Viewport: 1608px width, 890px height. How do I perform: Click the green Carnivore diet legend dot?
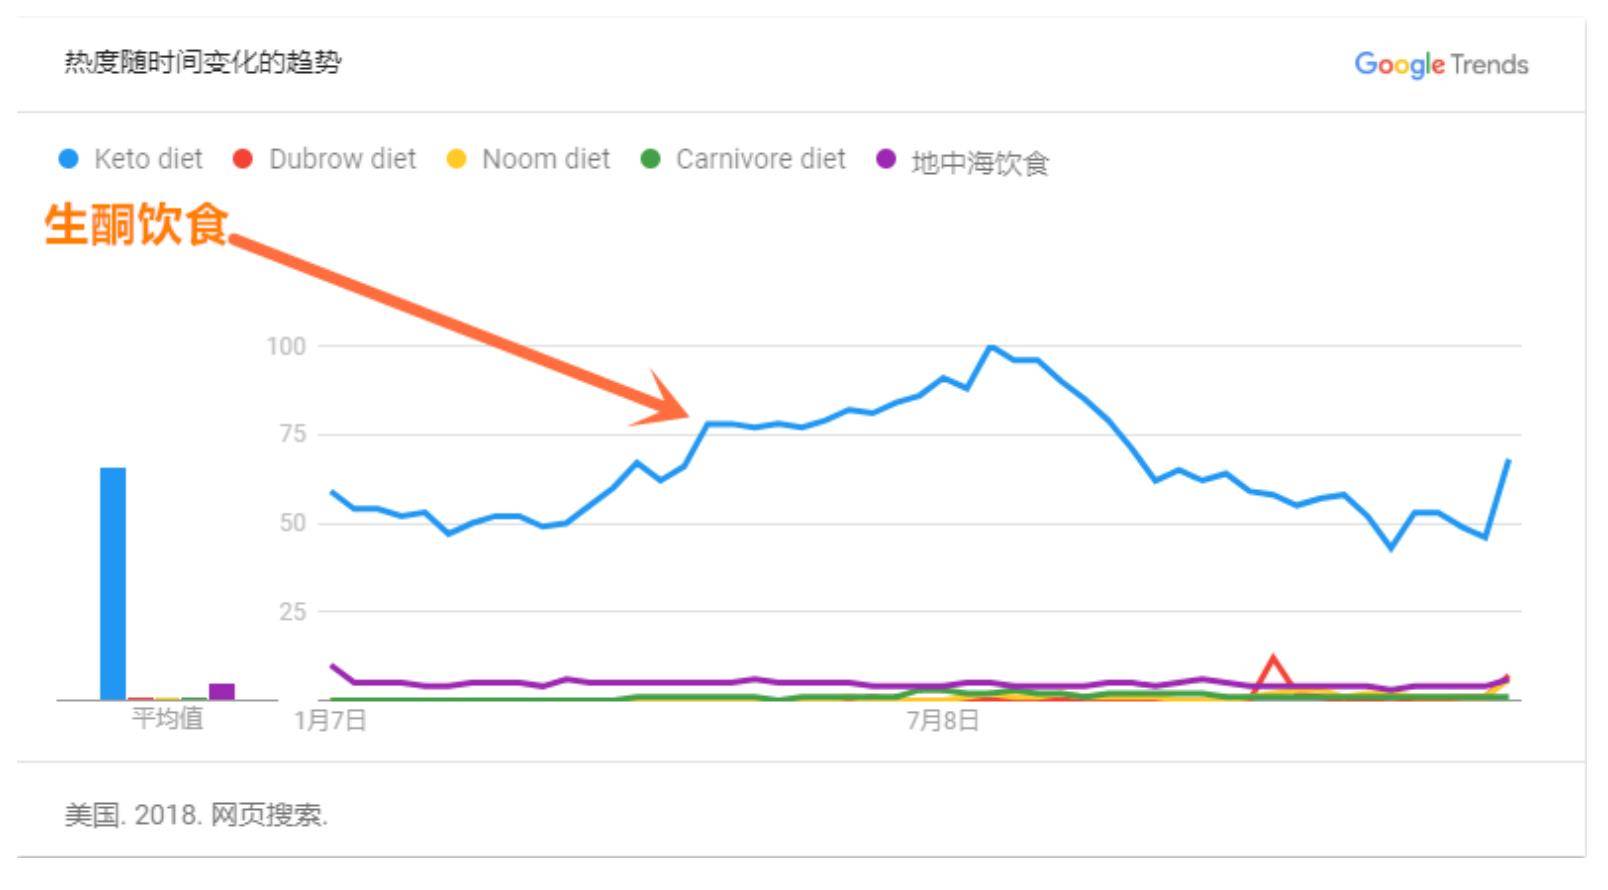coord(650,159)
